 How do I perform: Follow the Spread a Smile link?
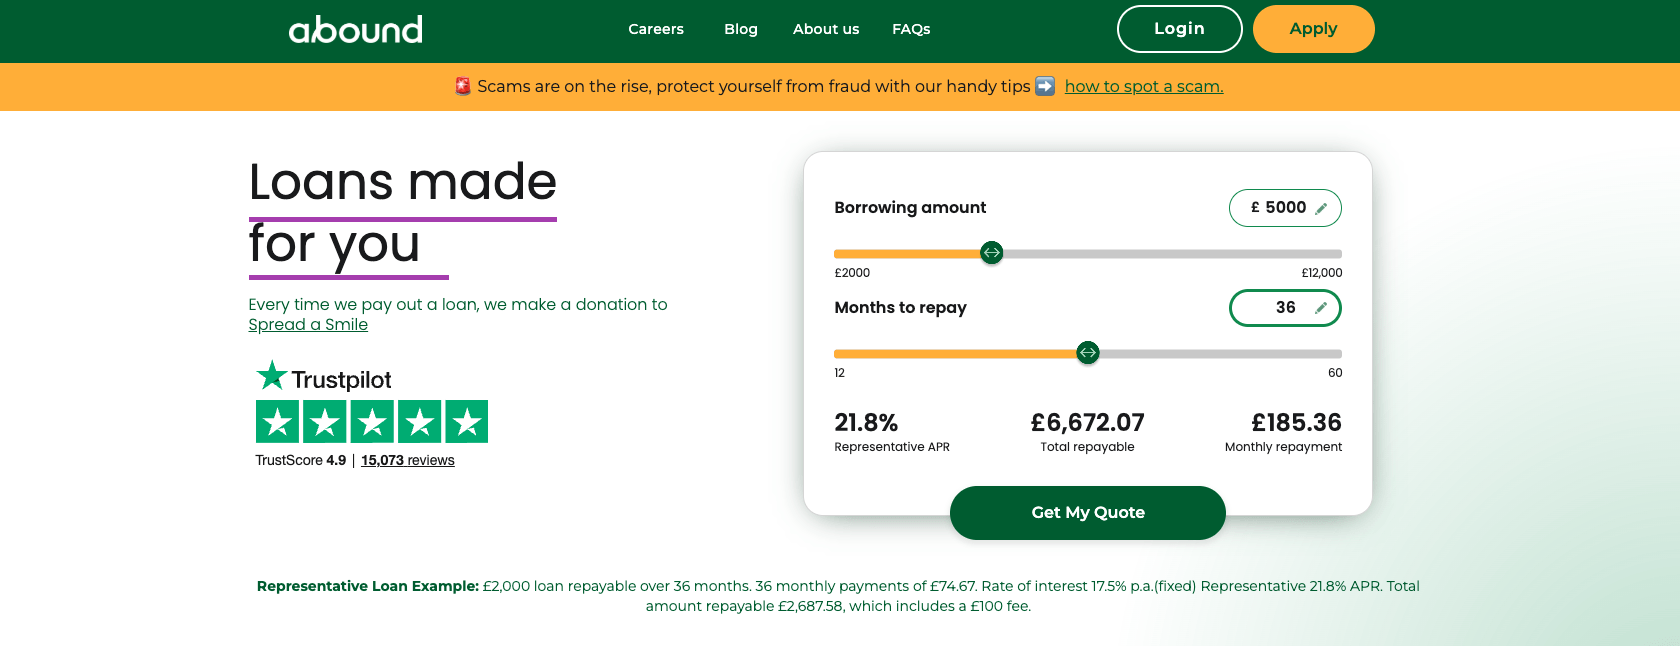(308, 325)
